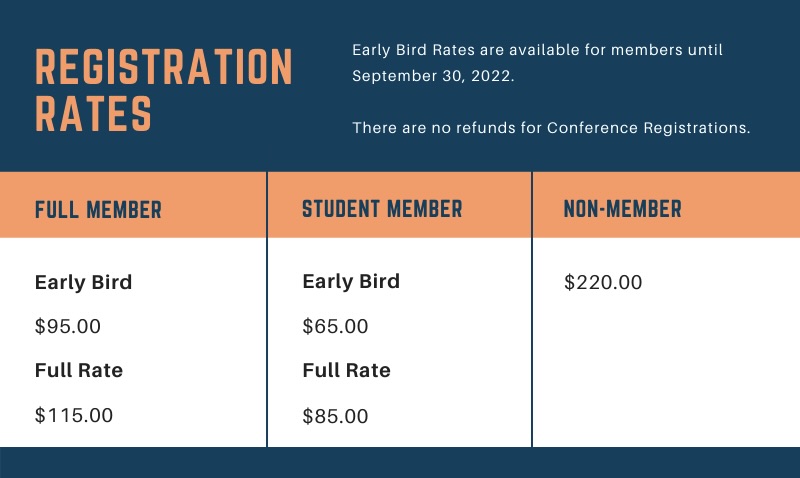Click the $115.00 full rate price

[x=74, y=415]
